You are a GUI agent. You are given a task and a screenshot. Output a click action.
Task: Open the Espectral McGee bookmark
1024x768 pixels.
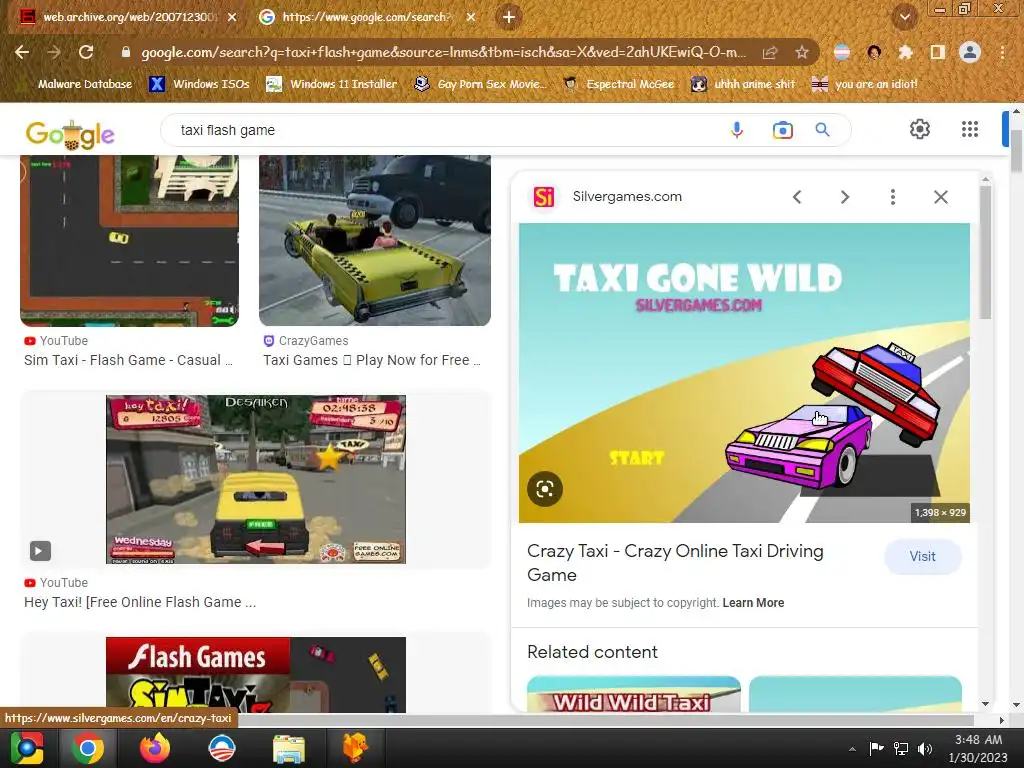point(619,84)
